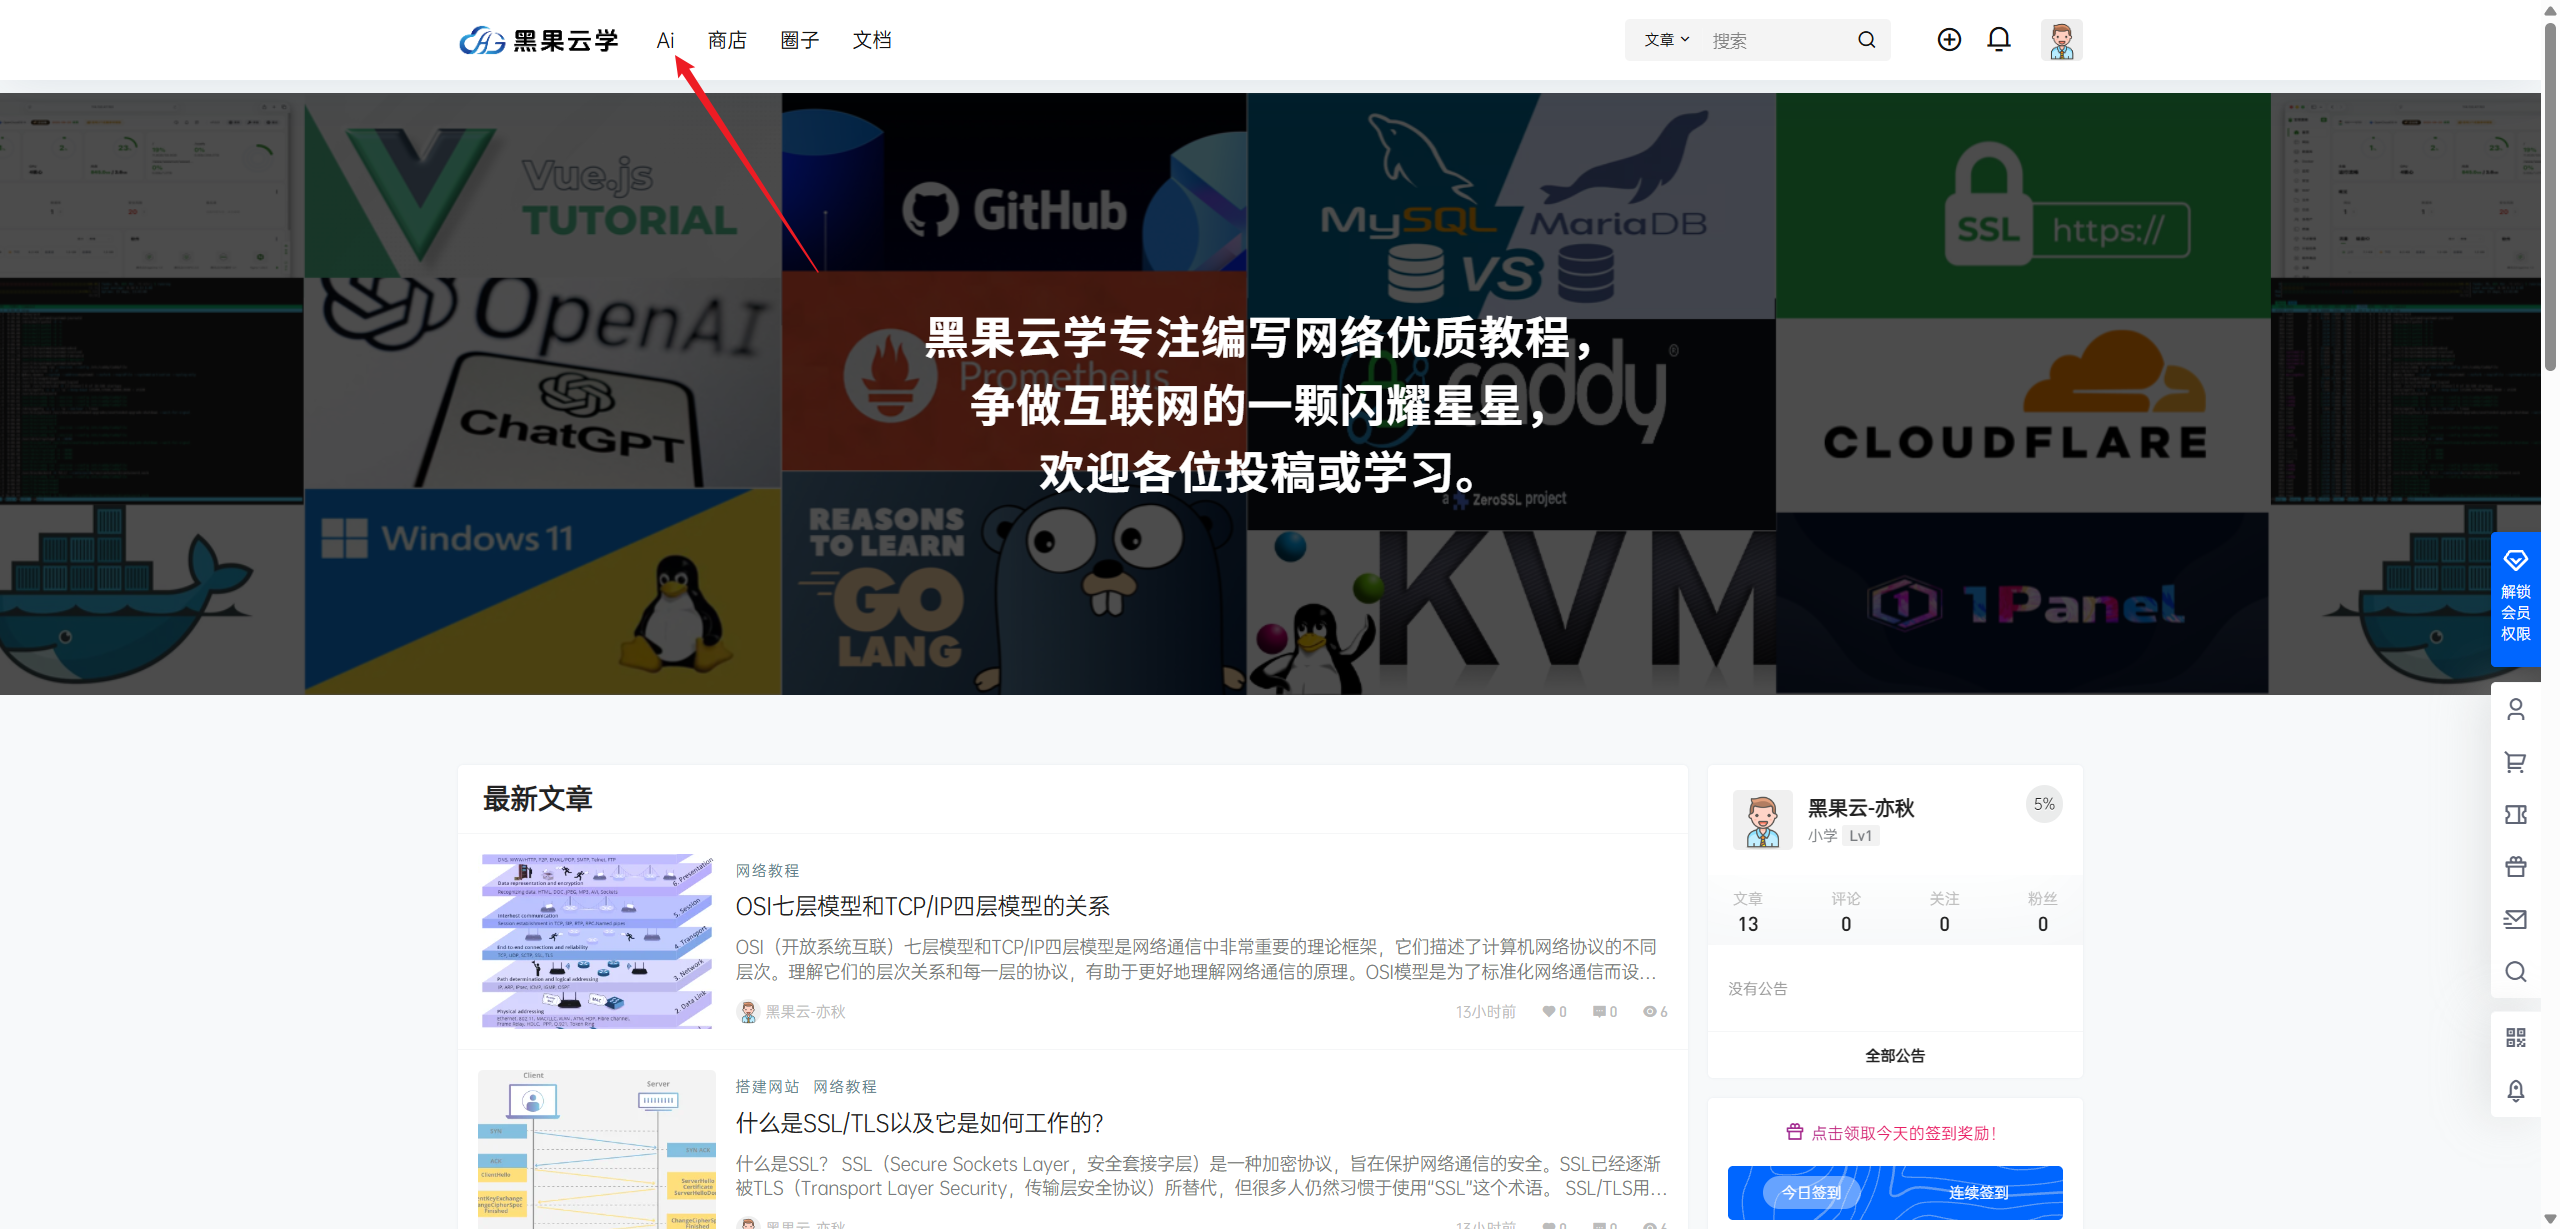This screenshot has width=2560, height=1229.
Task: Open the gift icon in the right sidebar
Action: tap(2517, 867)
